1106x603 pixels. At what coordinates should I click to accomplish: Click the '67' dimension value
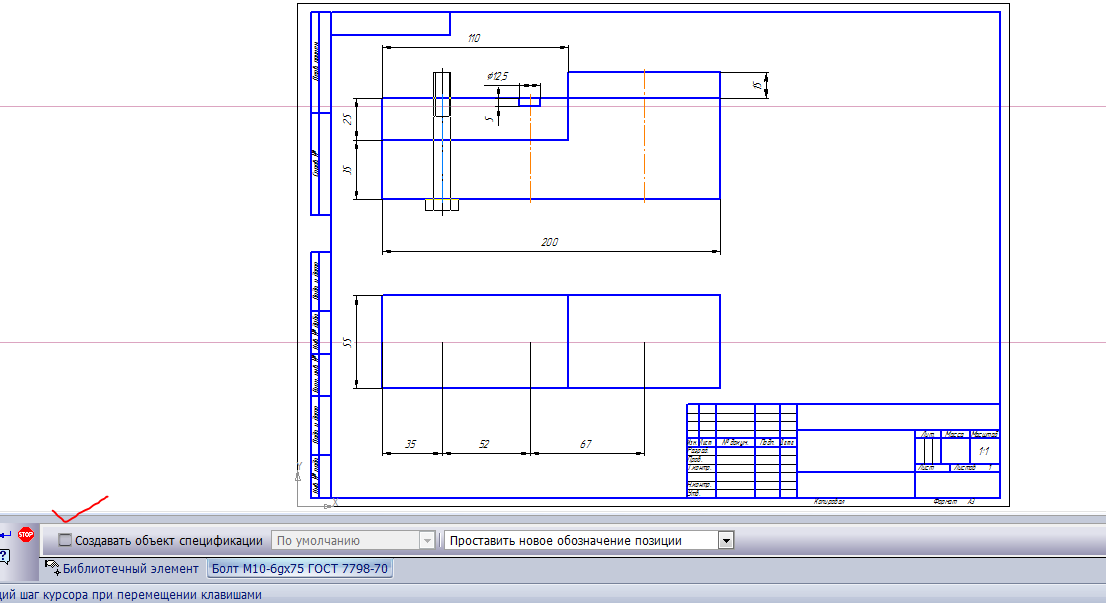(585, 444)
